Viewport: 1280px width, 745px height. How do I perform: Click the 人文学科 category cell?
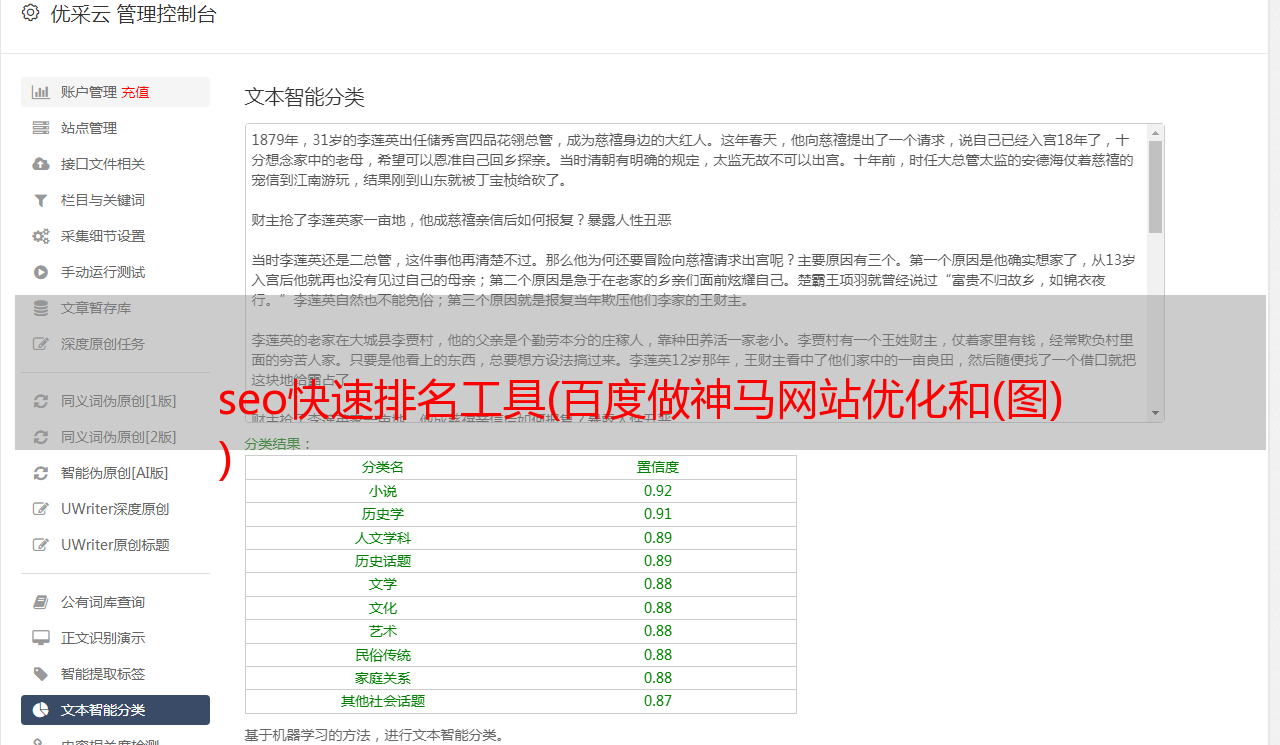383,538
